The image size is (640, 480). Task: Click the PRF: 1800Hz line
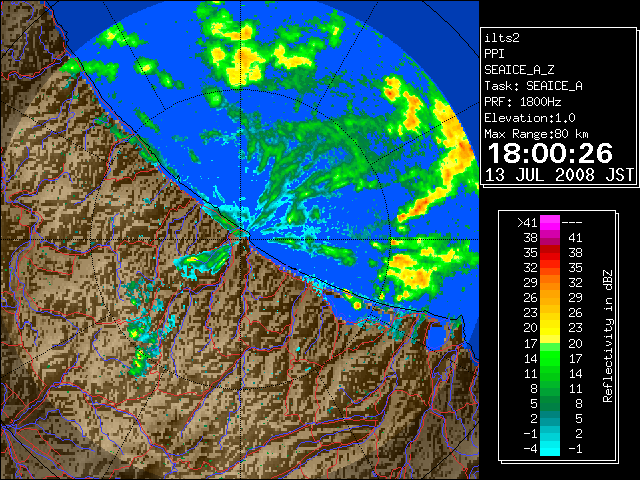coord(522,102)
